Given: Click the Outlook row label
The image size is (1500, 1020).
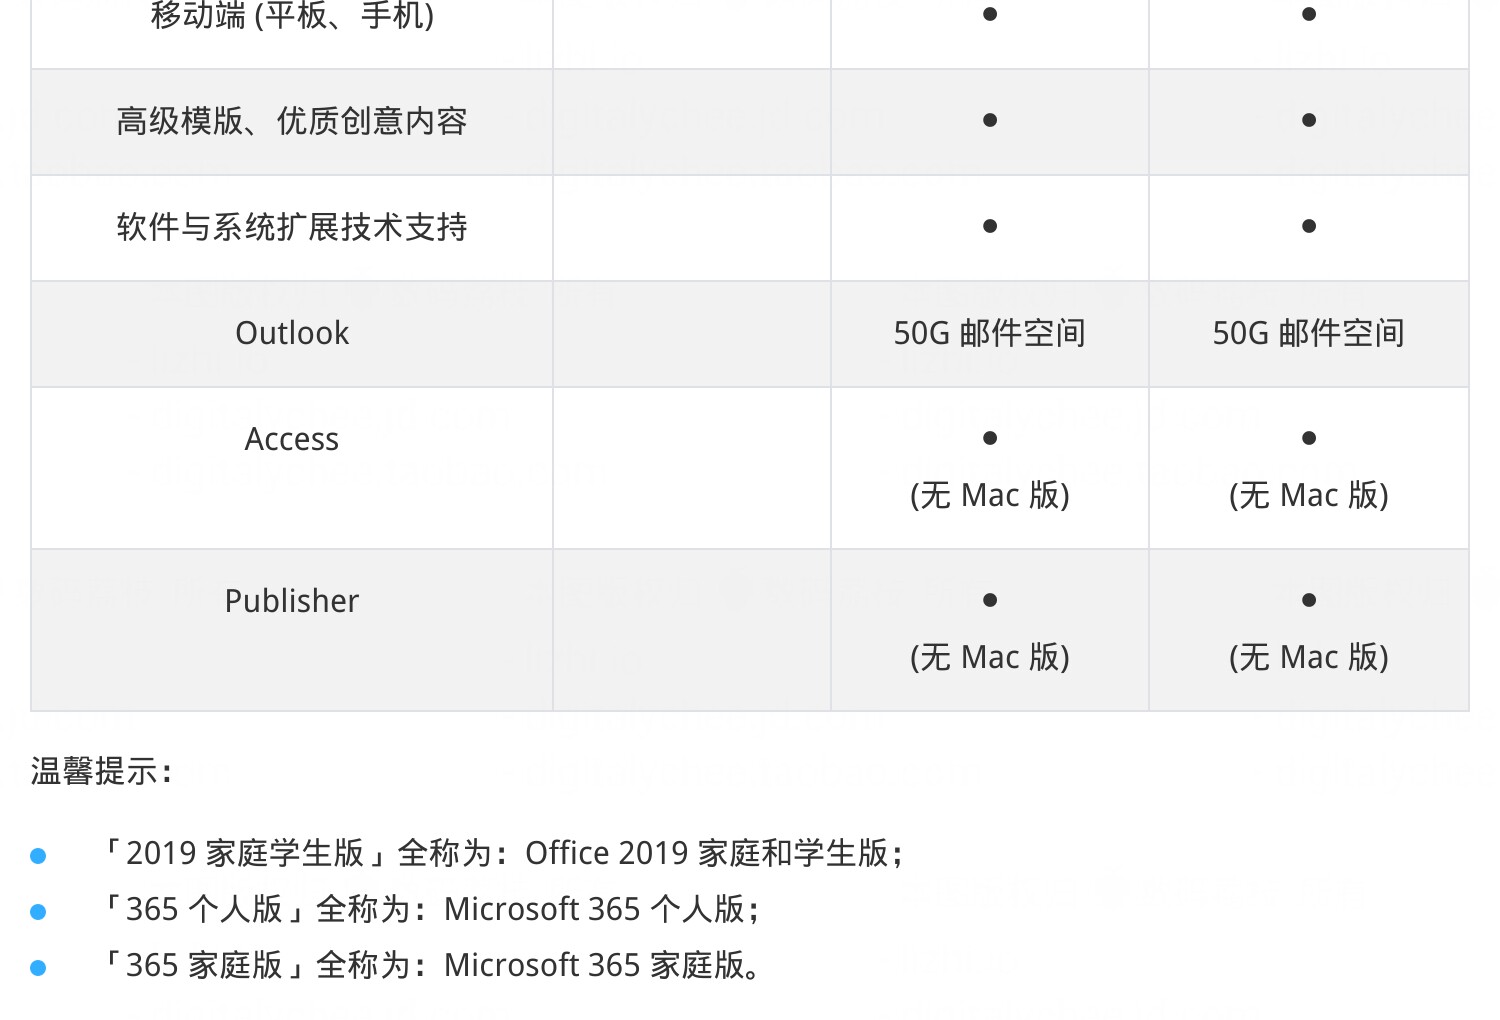Looking at the screenshot, I should [292, 333].
